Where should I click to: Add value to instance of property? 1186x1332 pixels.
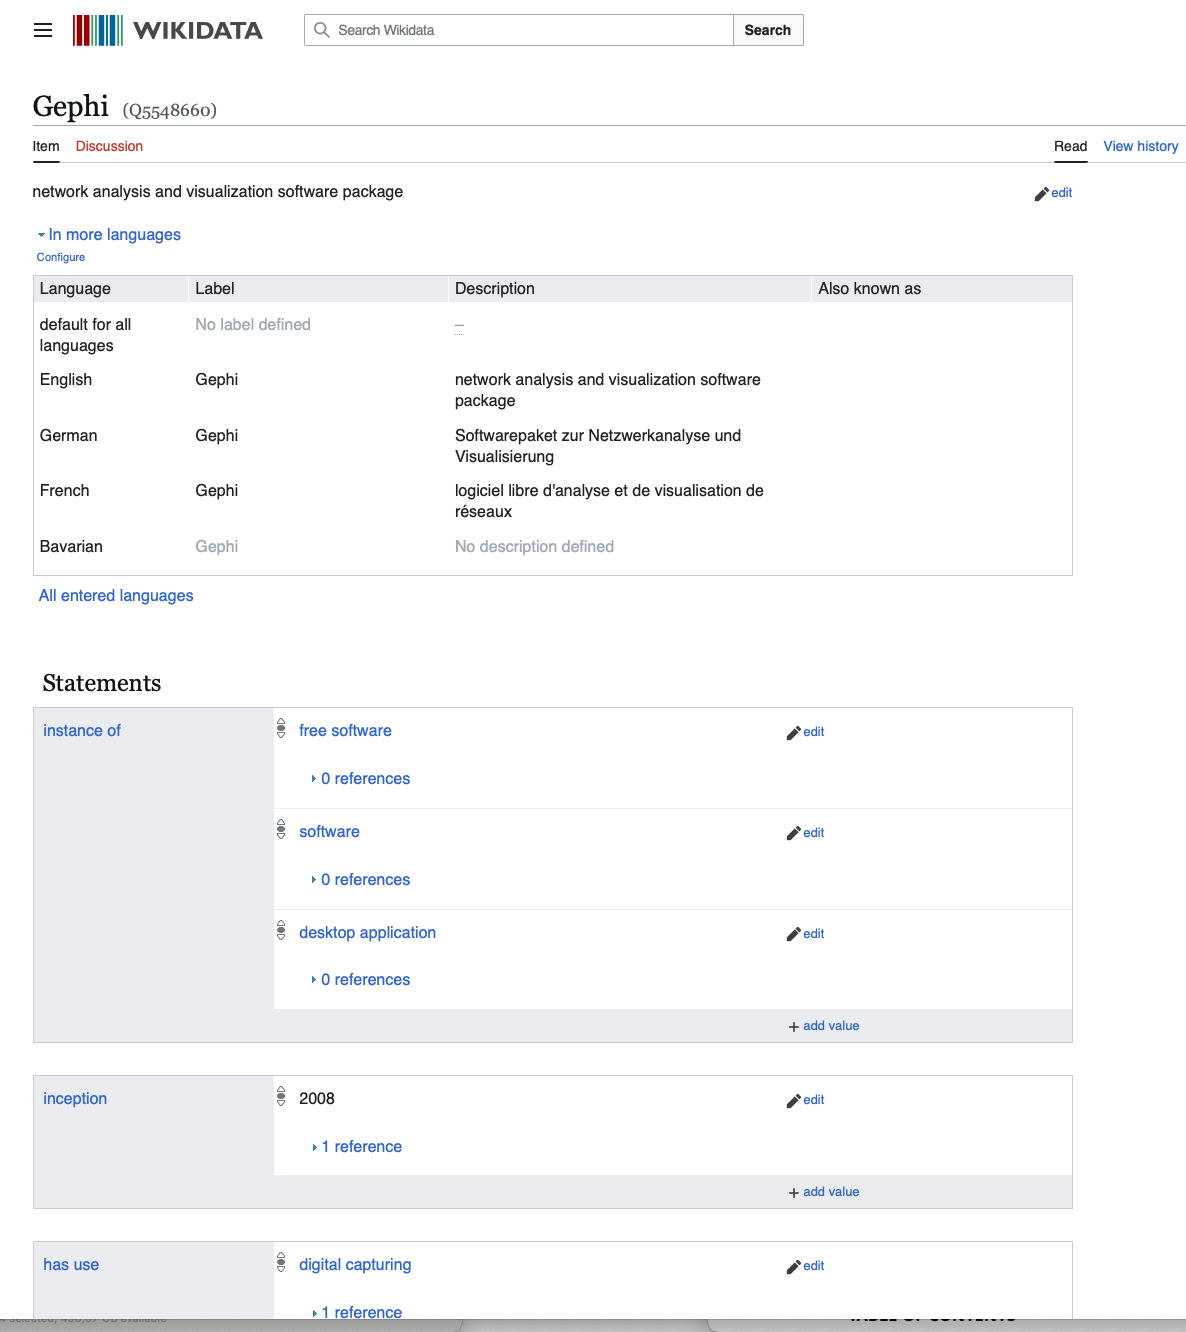824,1026
